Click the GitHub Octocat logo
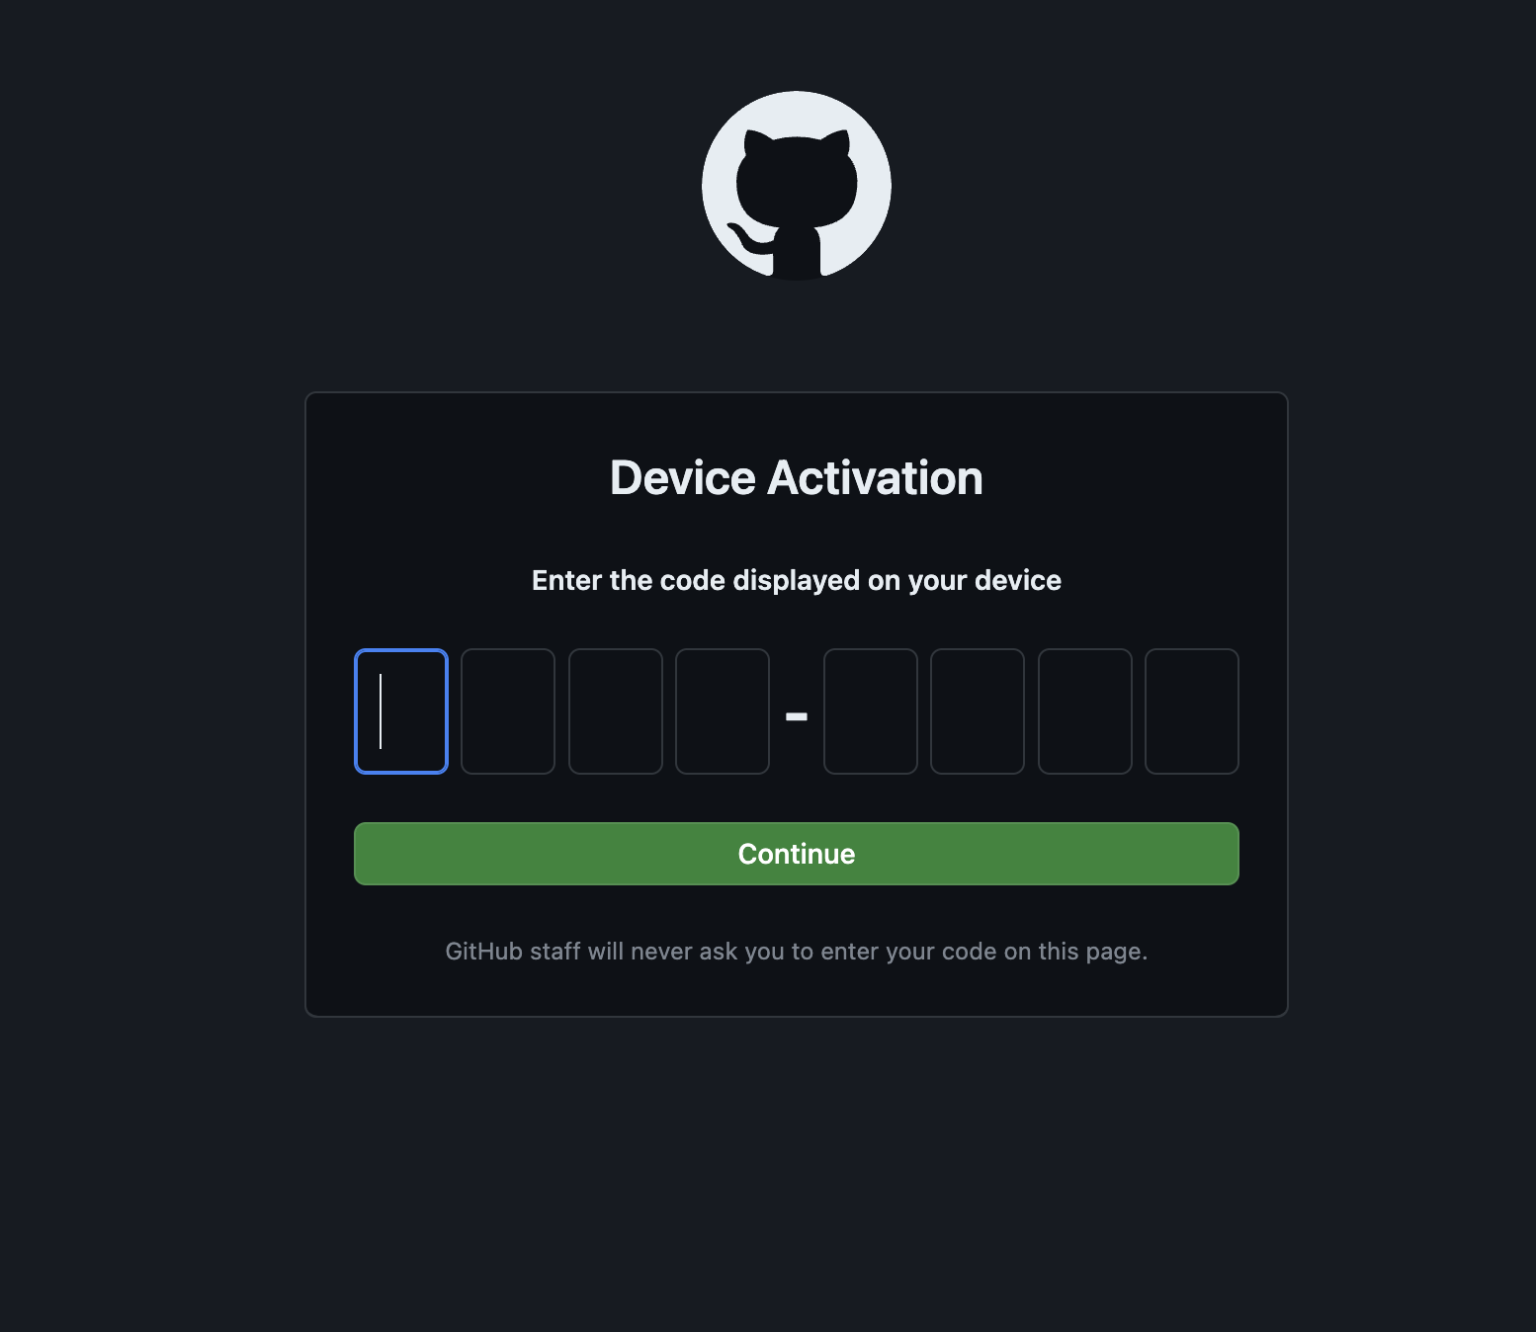Viewport: 1536px width, 1332px height. tap(796, 186)
